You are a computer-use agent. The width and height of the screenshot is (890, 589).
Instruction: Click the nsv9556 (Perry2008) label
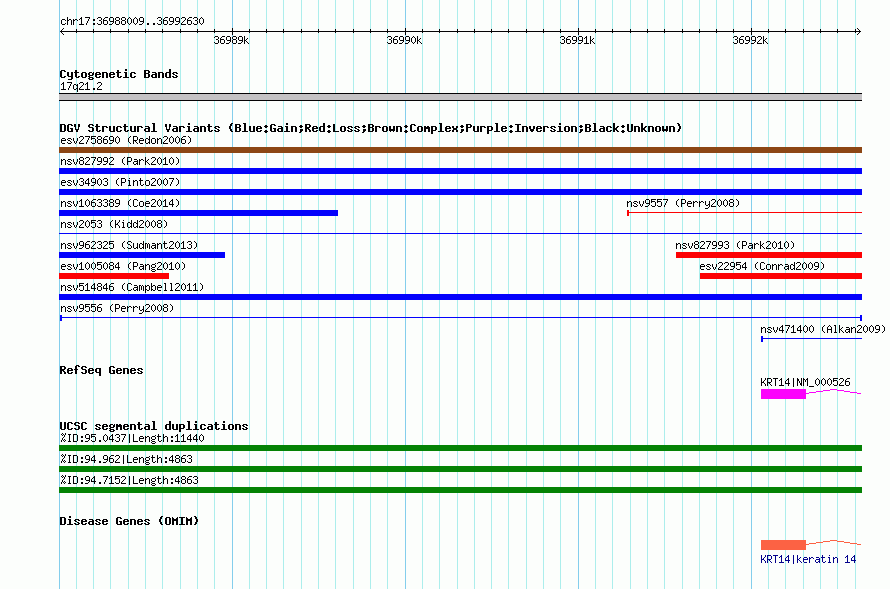pyautogui.click(x=117, y=308)
